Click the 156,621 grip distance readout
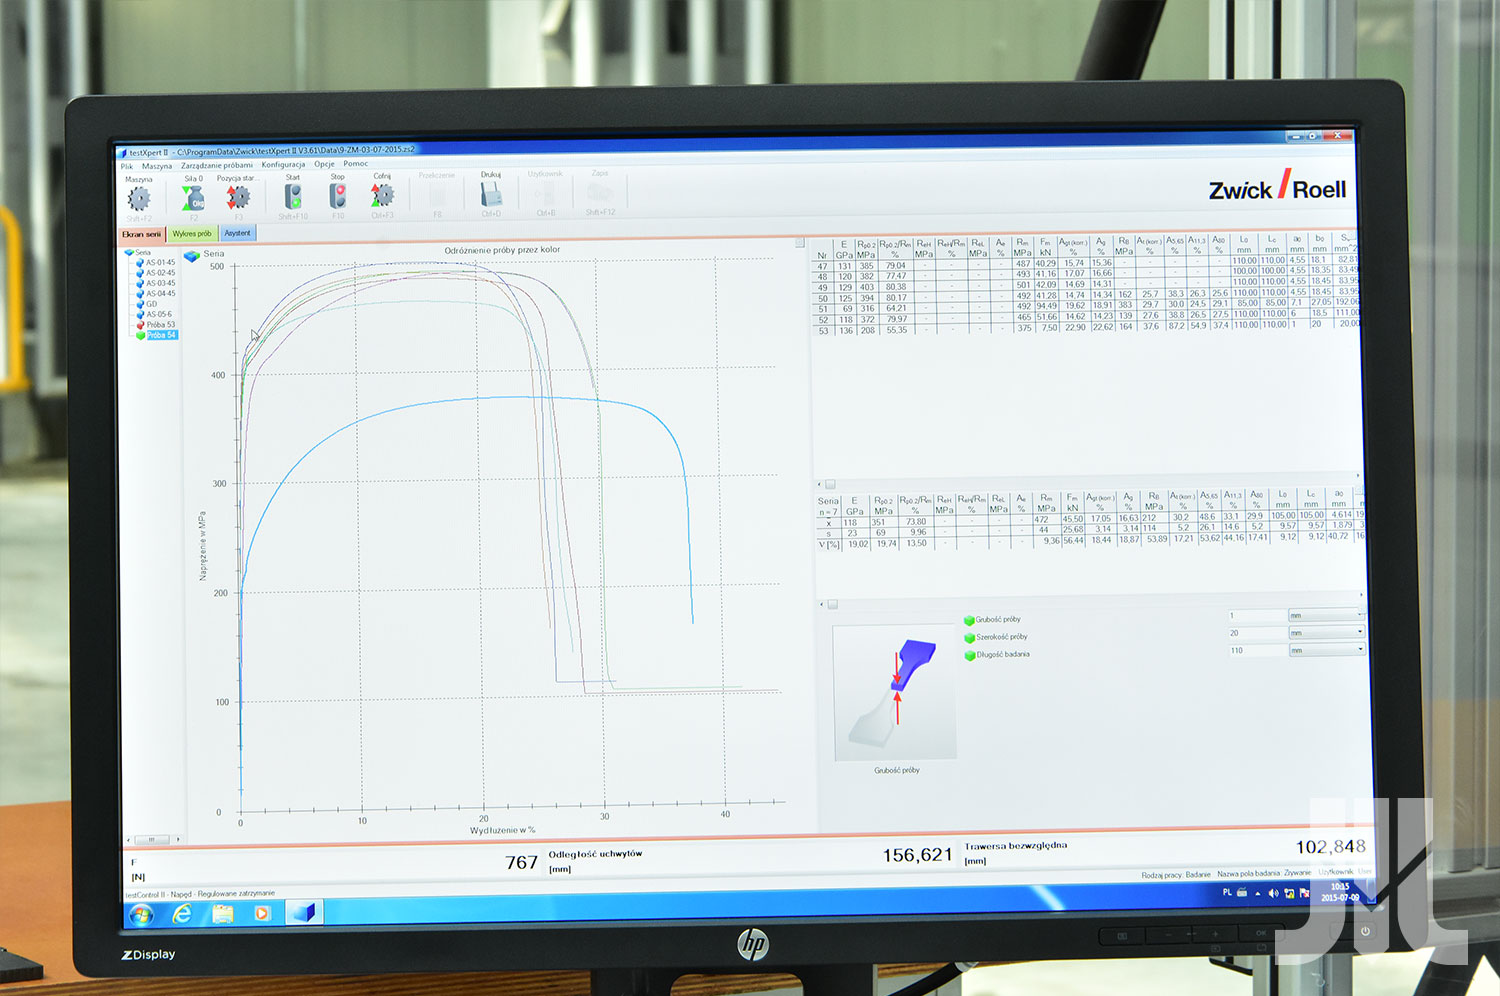Viewport: 1500px width, 996px height. point(917,855)
